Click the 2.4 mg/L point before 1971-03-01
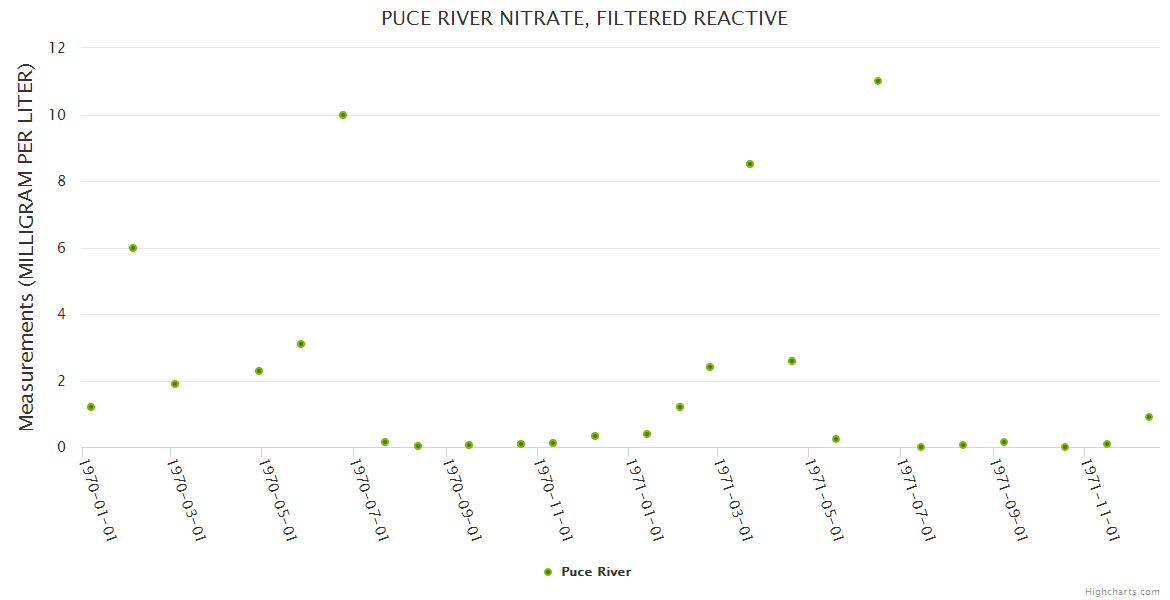The image size is (1170, 600). (x=710, y=367)
